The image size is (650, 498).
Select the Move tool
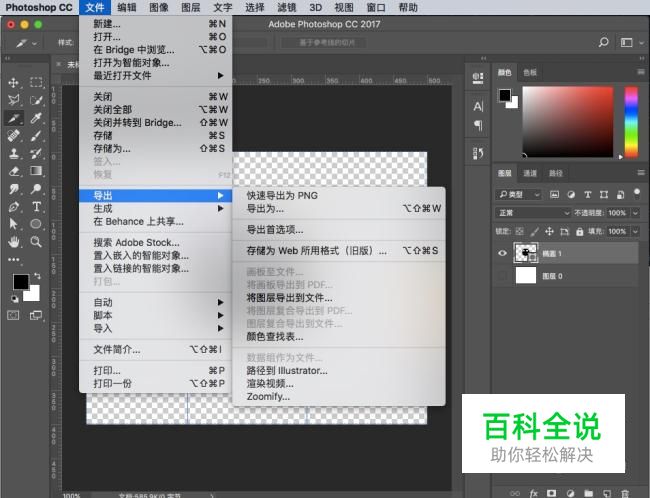coord(13,82)
